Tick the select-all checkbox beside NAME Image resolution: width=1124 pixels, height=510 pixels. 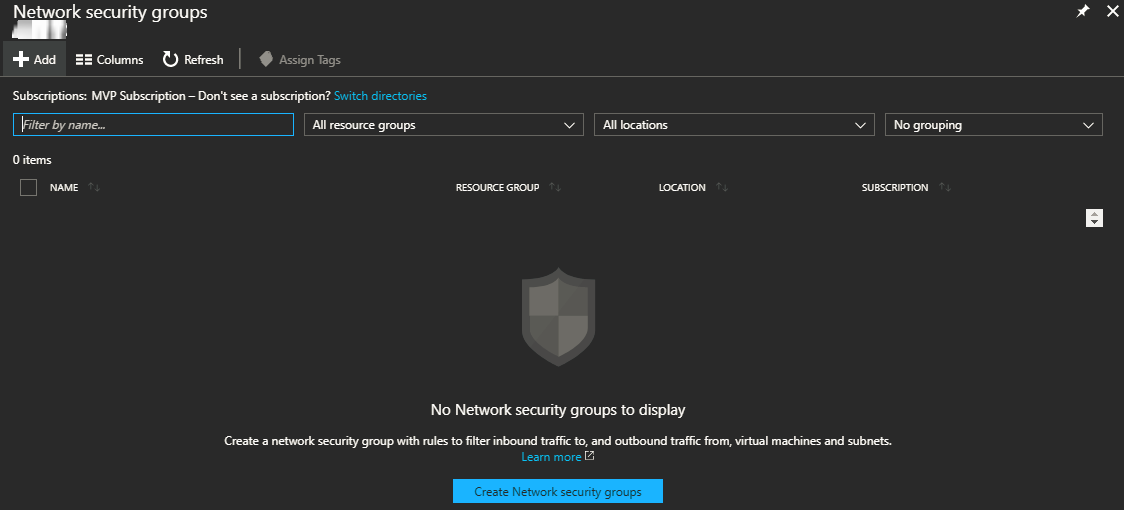pos(29,187)
